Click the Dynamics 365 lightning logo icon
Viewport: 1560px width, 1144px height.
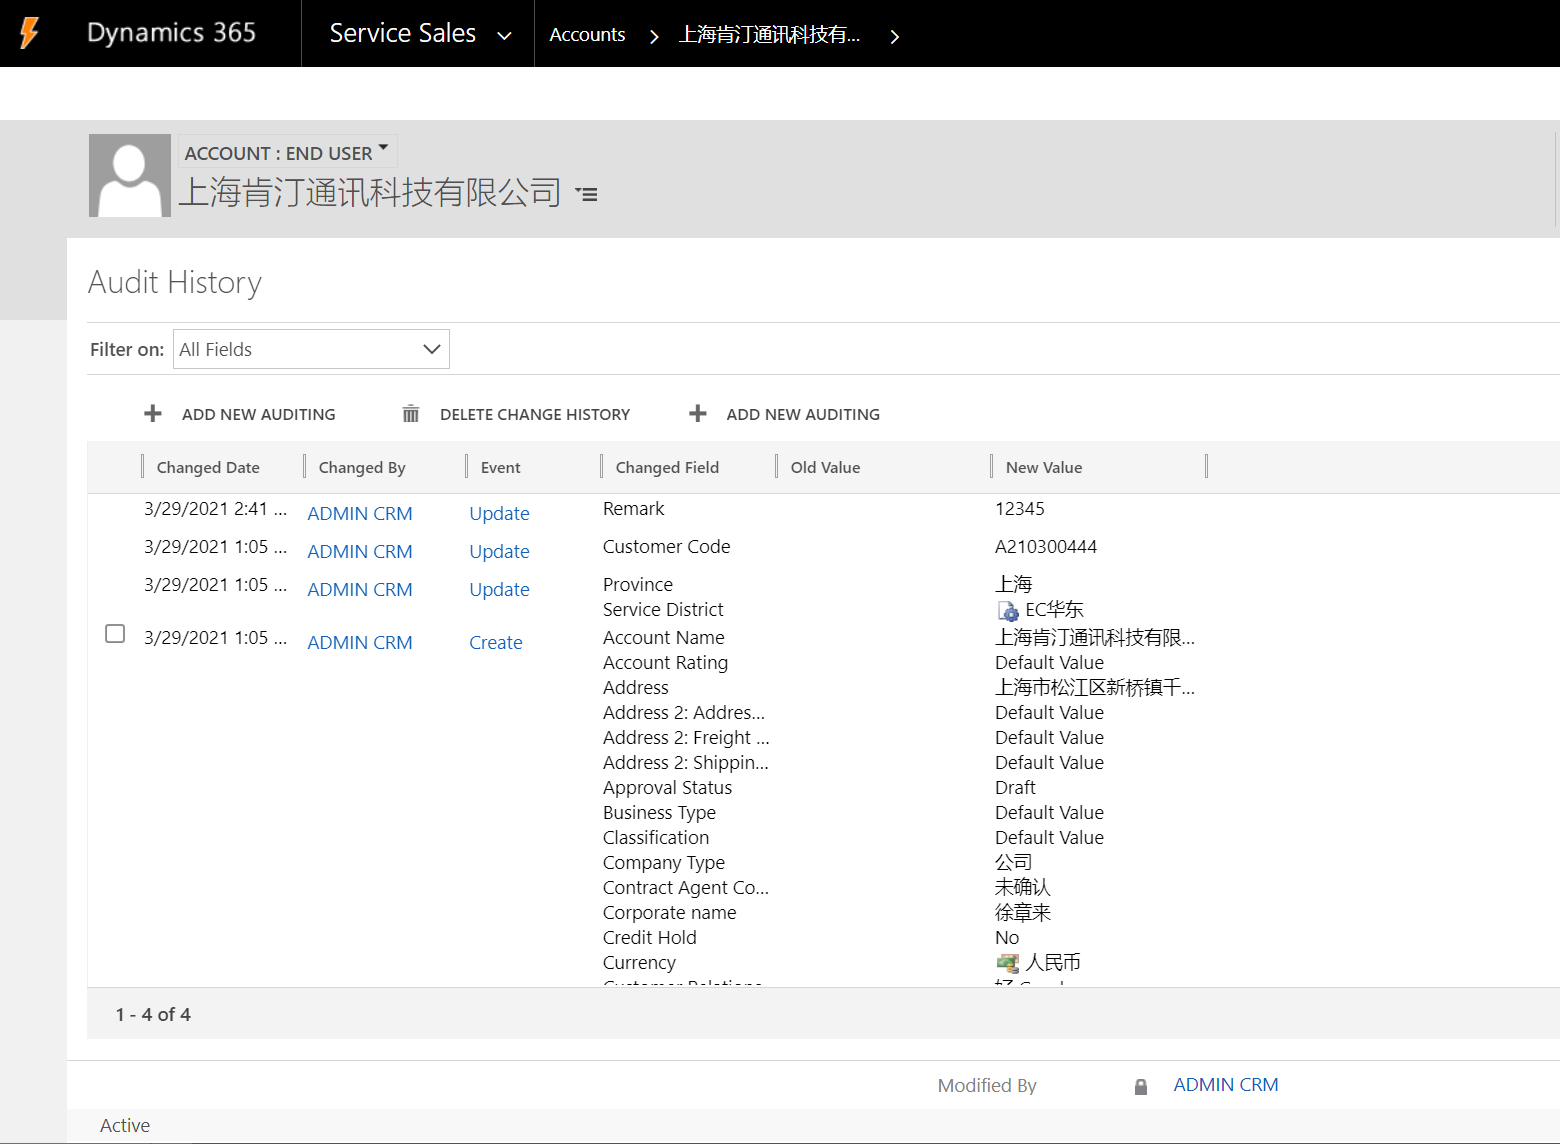click(x=30, y=33)
